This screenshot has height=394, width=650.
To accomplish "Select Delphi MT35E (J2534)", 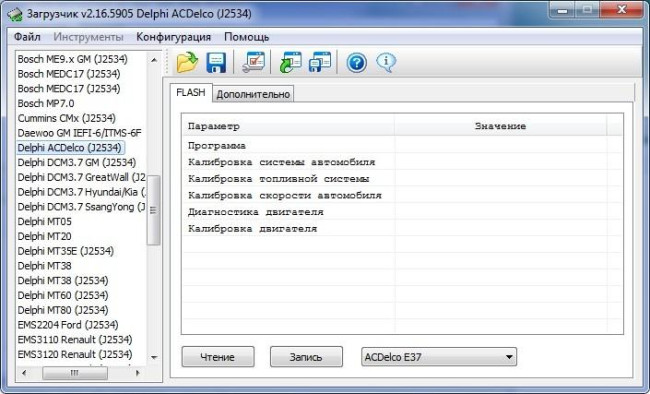I will pyautogui.click(x=65, y=251).
